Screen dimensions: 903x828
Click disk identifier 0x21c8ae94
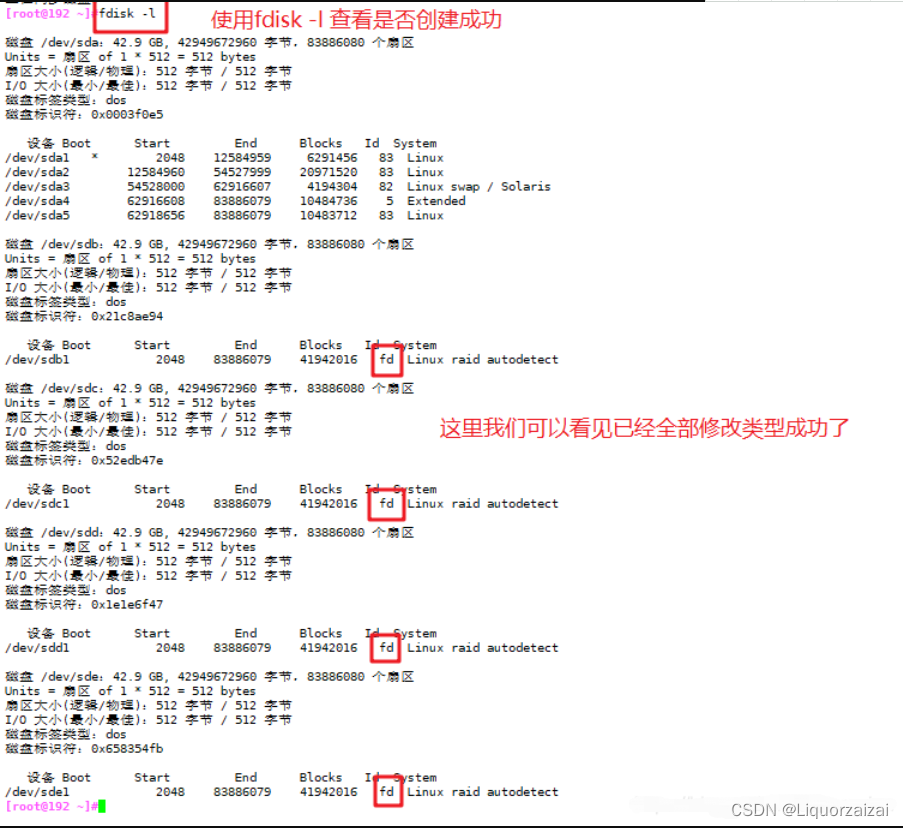(x=127, y=316)
